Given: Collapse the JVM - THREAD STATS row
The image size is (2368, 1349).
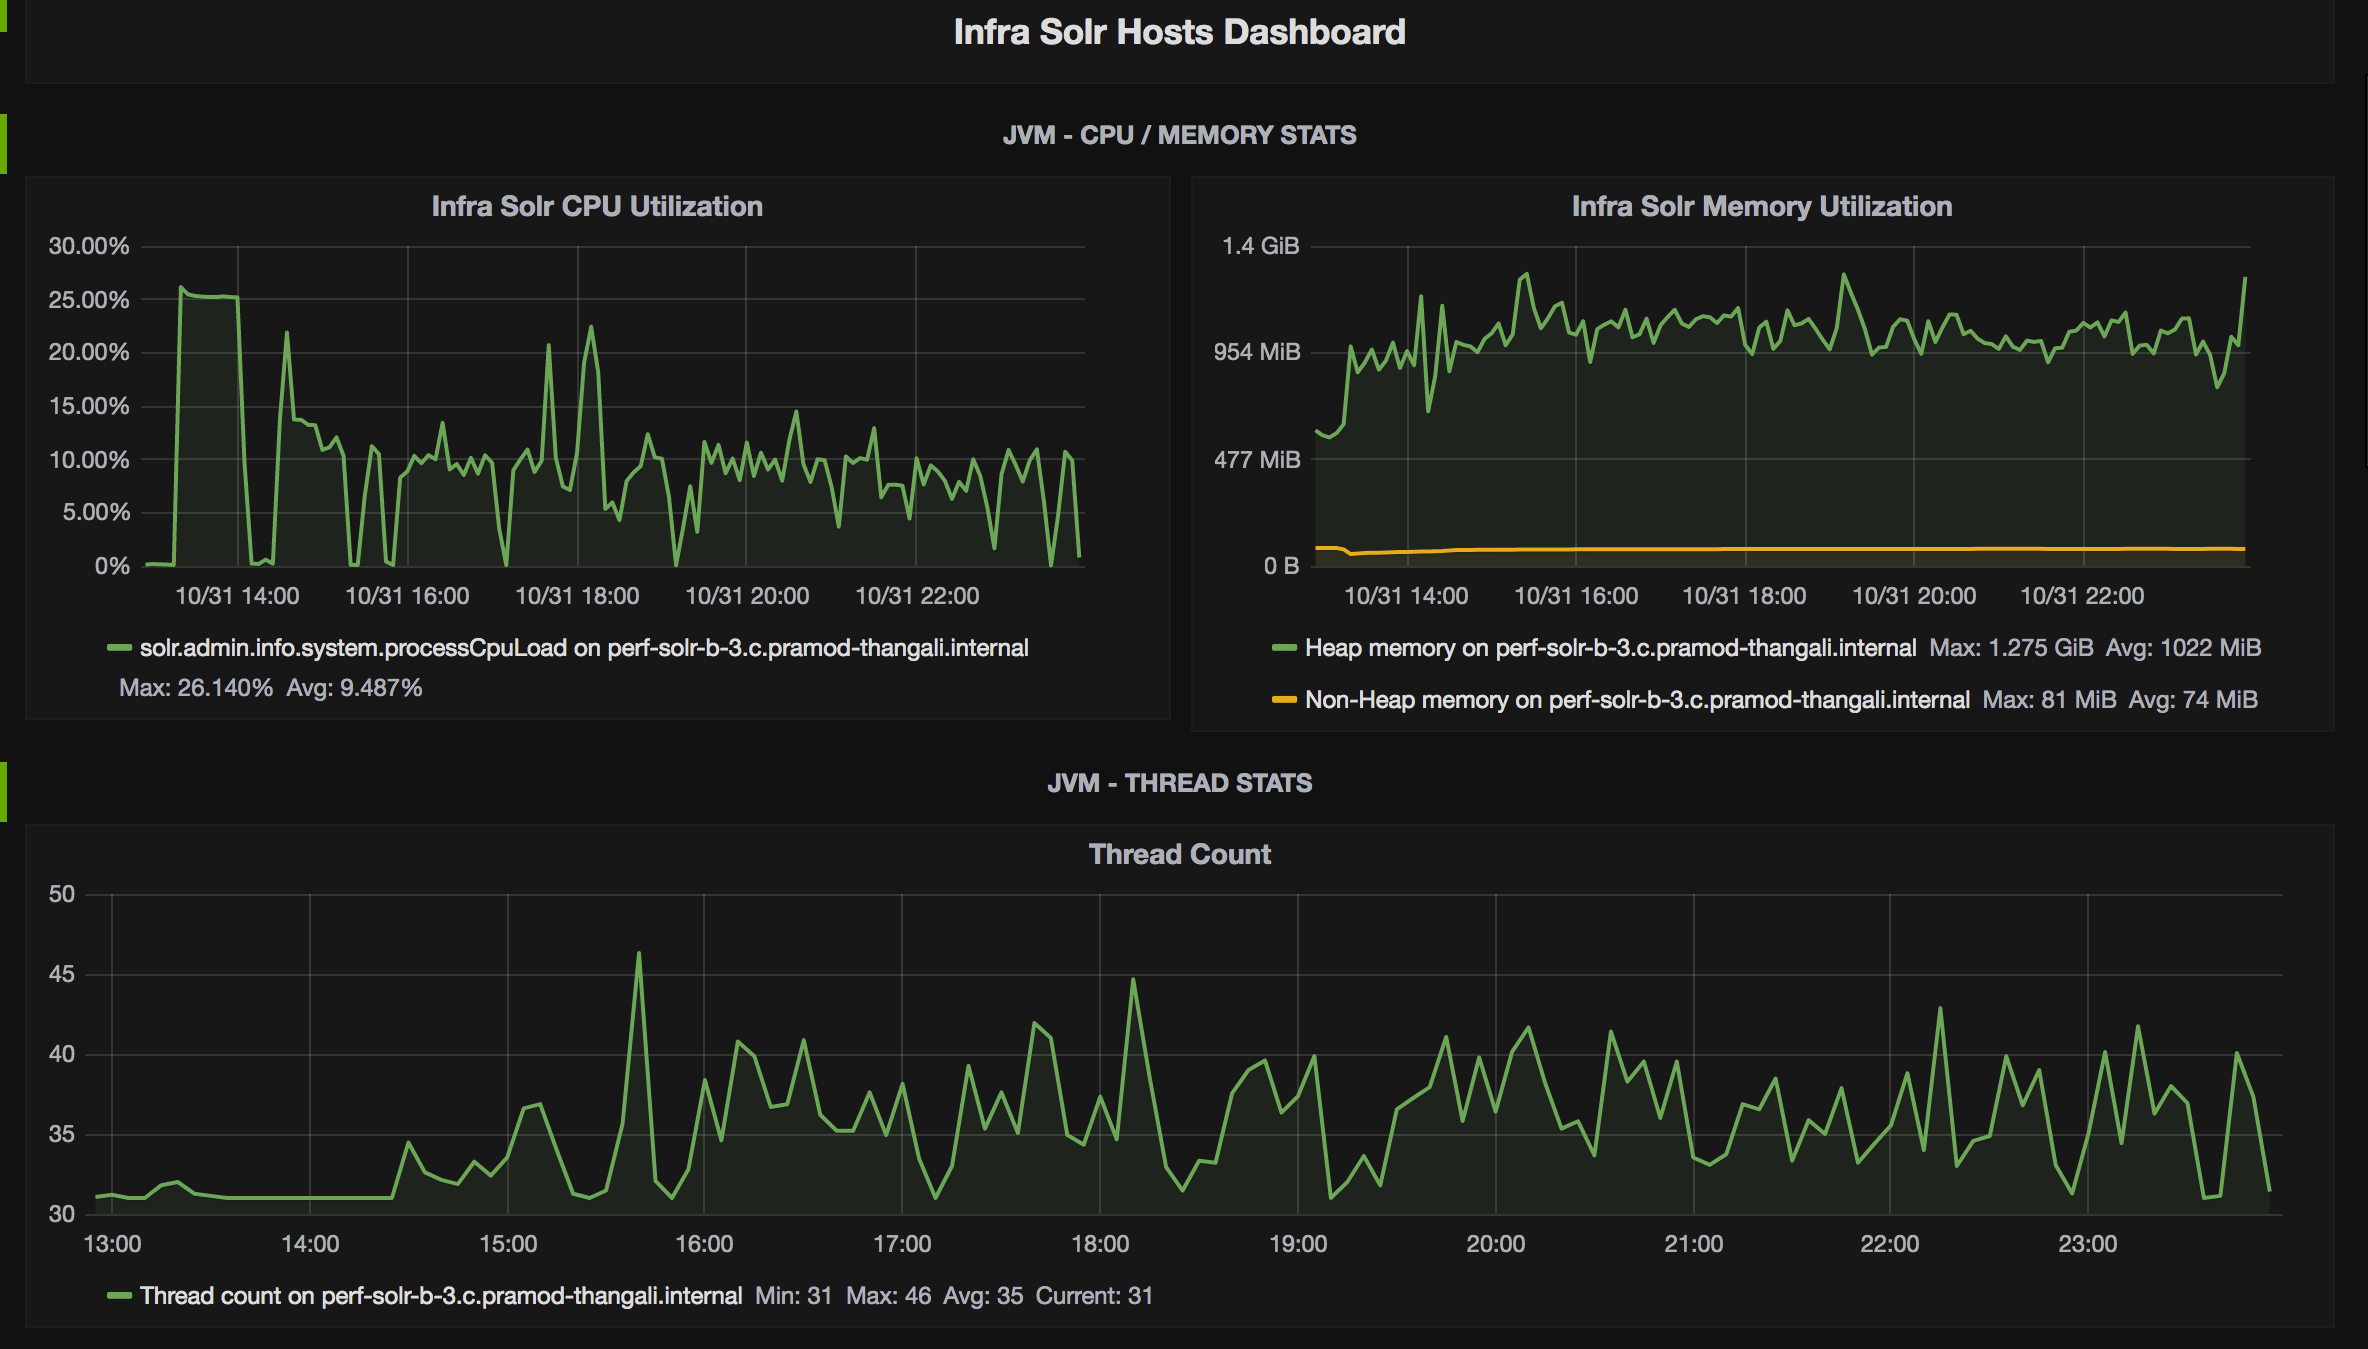Looking at the screenshot, I should (x=1179, y=783).
